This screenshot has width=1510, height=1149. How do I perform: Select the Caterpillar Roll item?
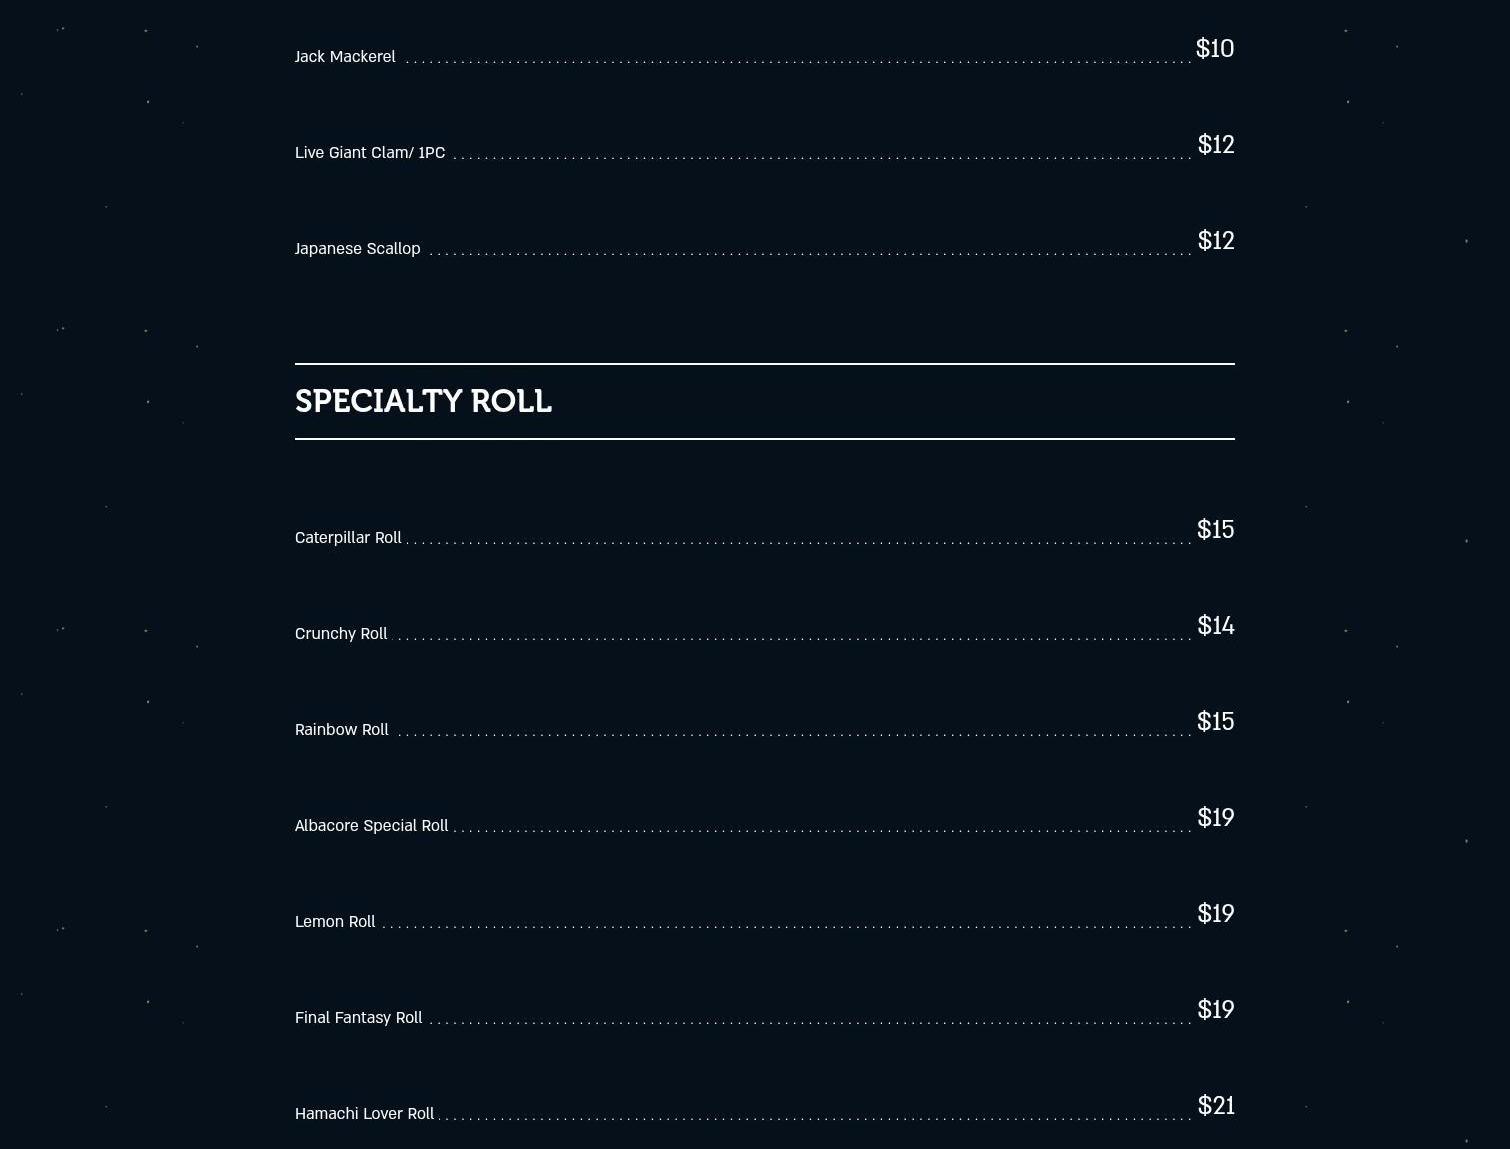point(348,538)
